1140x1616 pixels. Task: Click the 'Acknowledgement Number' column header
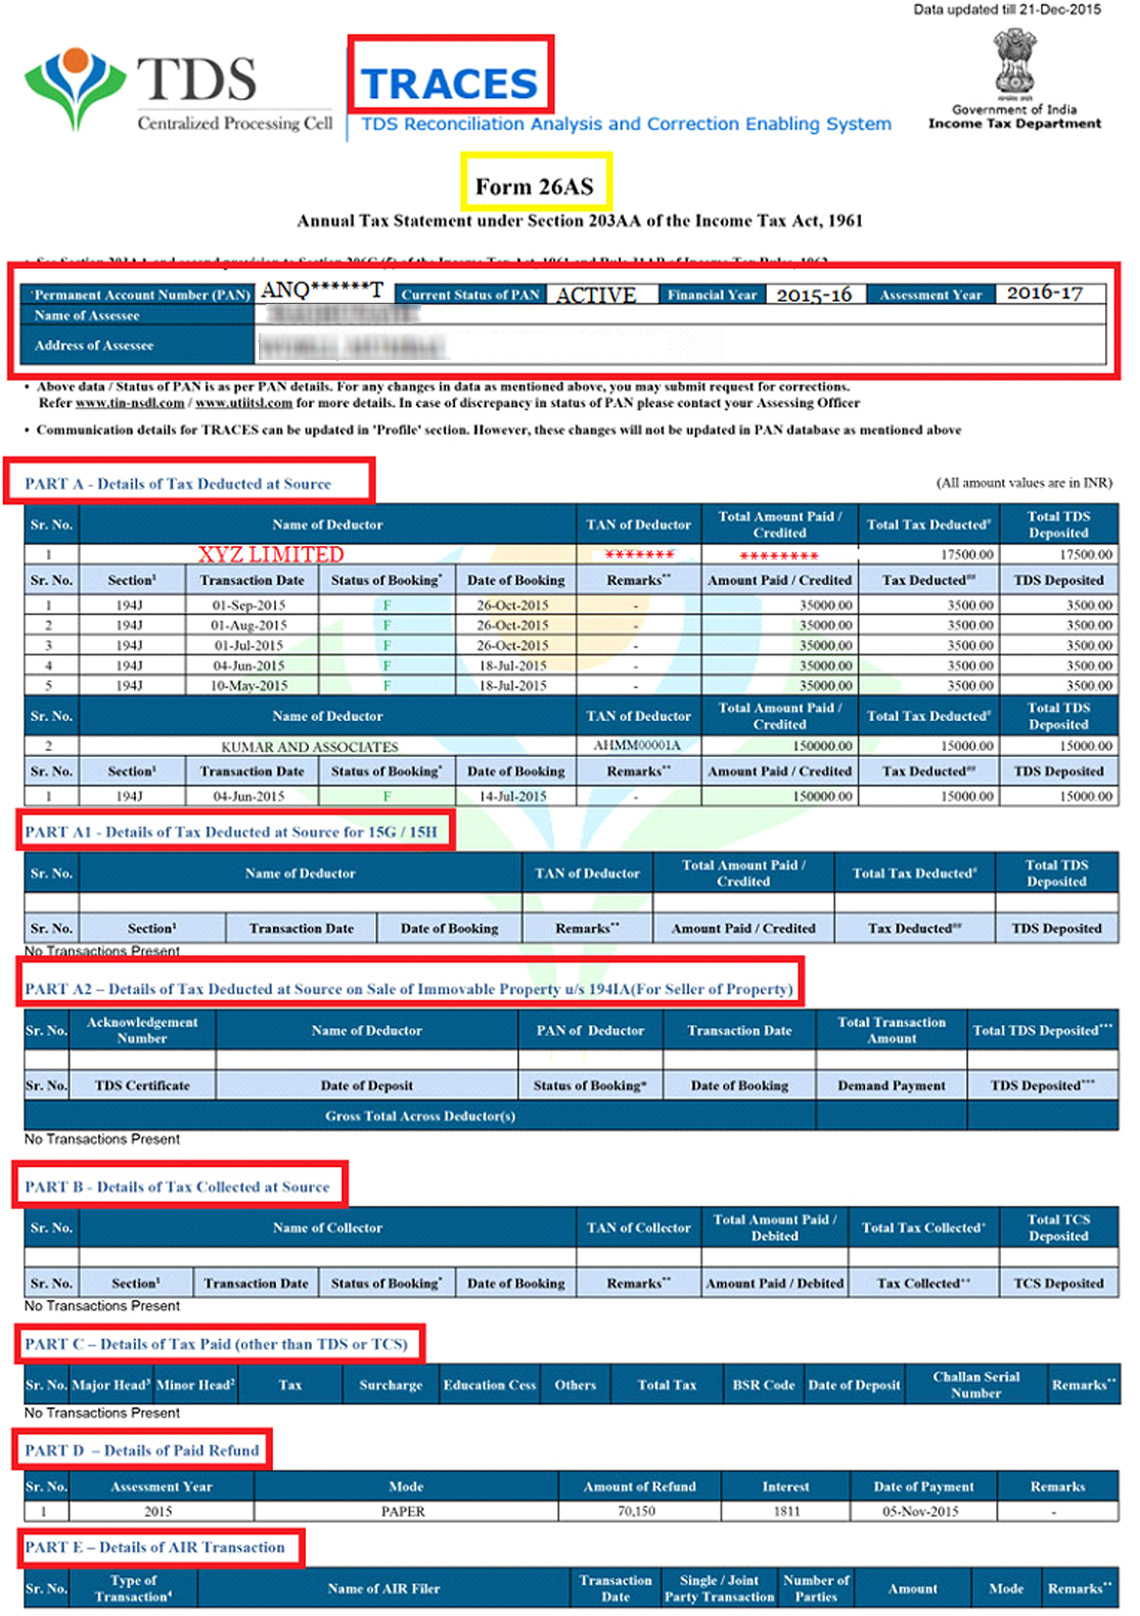142,1030
